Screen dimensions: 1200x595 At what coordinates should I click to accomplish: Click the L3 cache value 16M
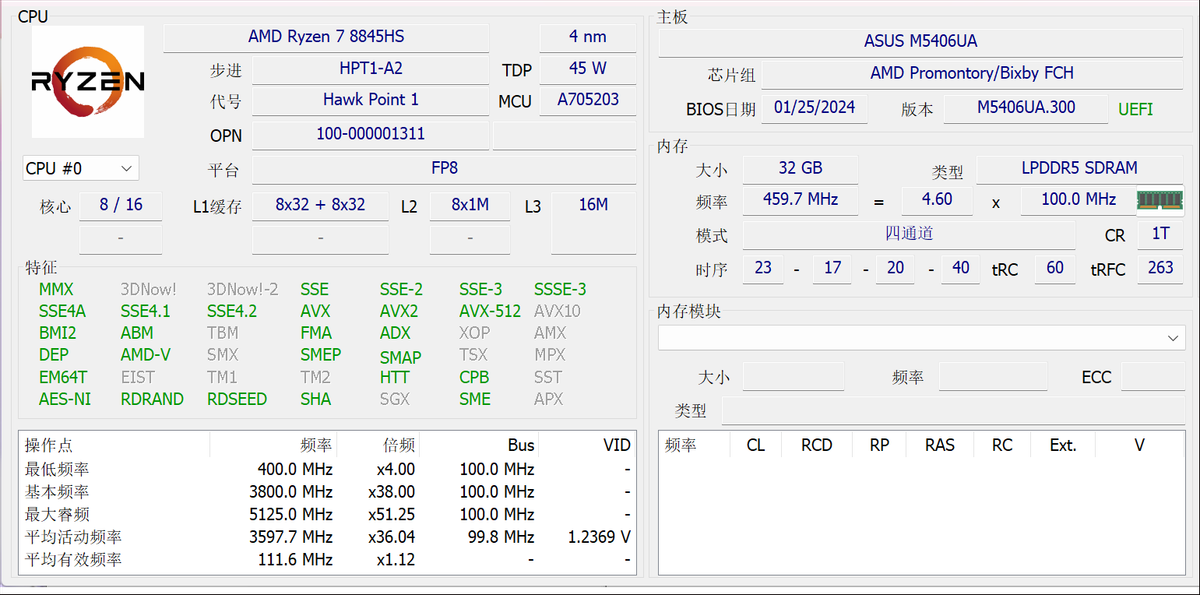(x=593, y=205)
